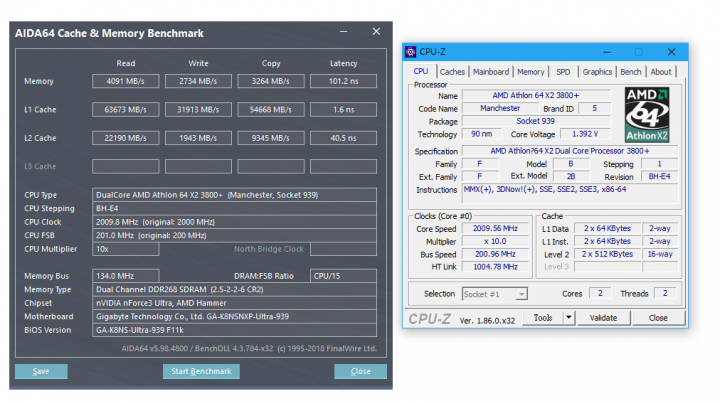Open the Memory tab in CPU-Z

pyautogui.click(x=530, y=72)
